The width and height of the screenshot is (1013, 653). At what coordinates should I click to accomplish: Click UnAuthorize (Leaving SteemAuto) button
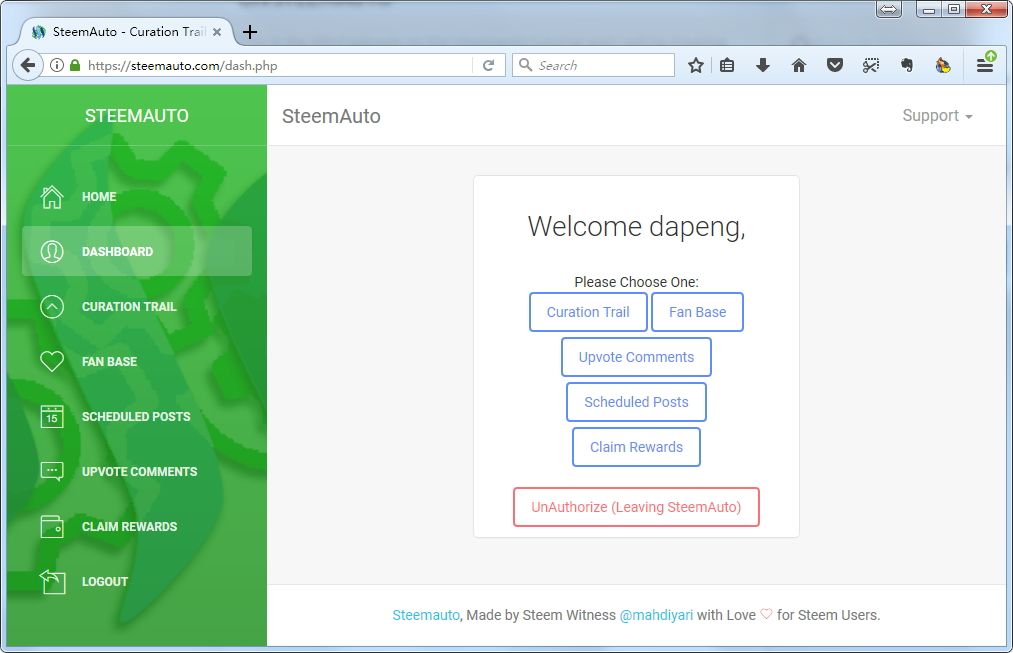636,507
